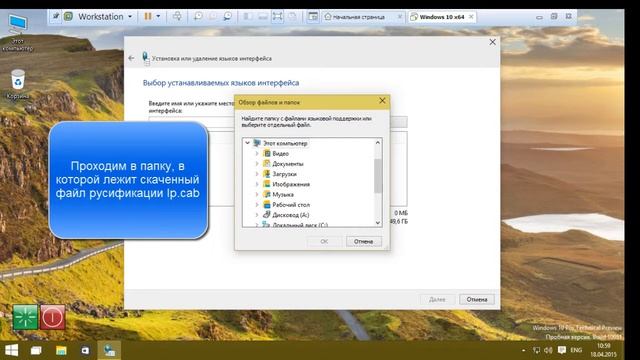The height and width of the screenshot is (360, 640).
Task: Select the Загрузки folder
Action: point(284,174)
